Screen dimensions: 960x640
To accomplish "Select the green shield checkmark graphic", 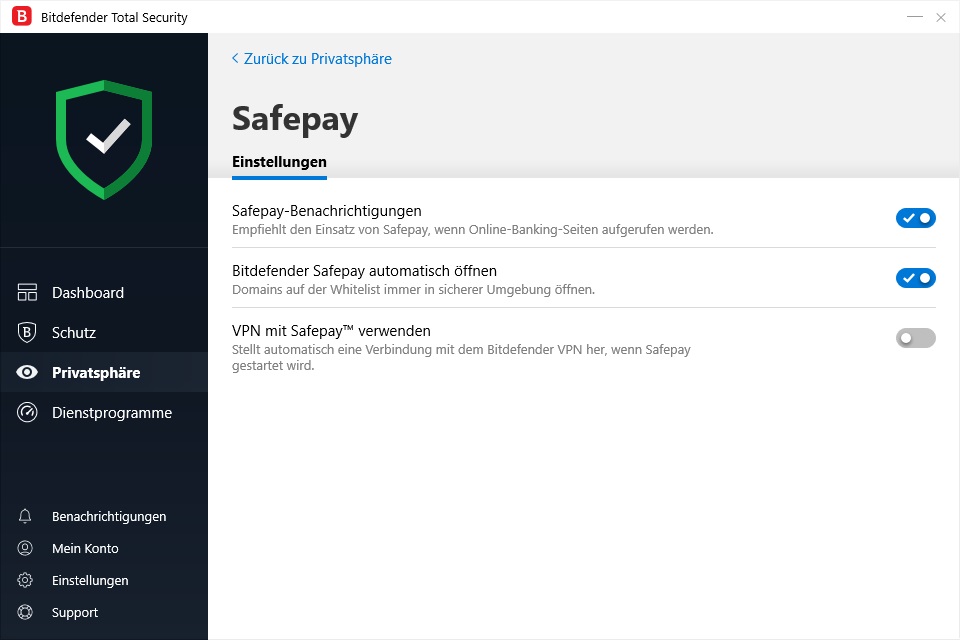I will [104, 138].
